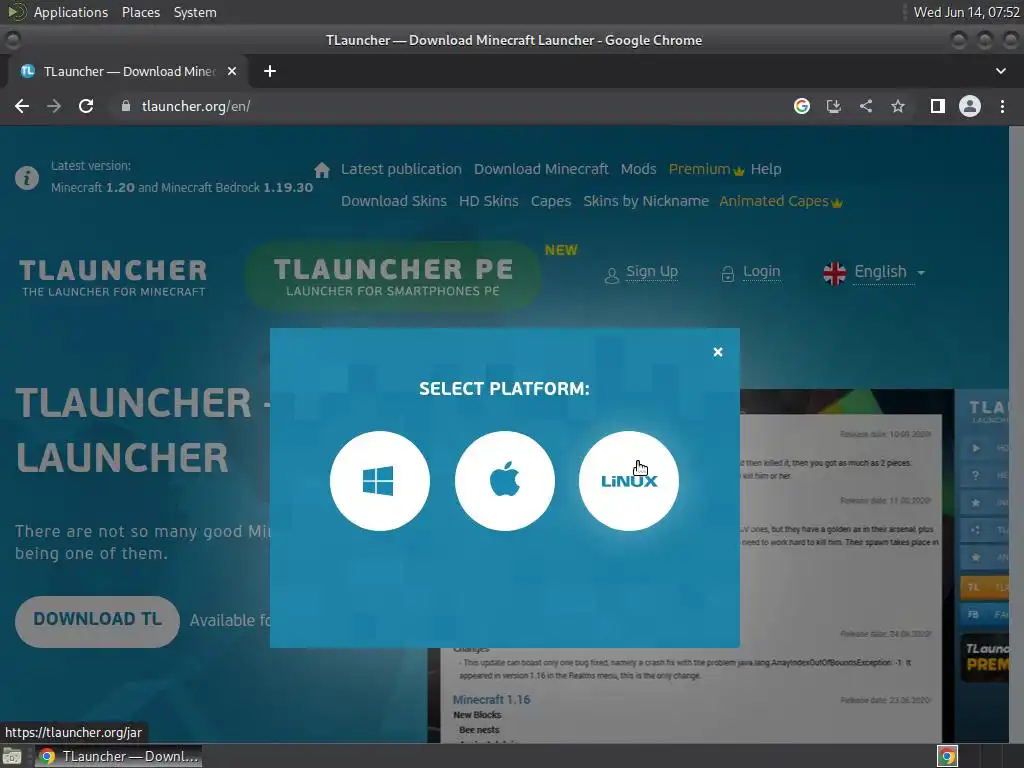Screen dimensions: 1024x768
Task: Bookmark this tab with the star
Action: [898, 106]
